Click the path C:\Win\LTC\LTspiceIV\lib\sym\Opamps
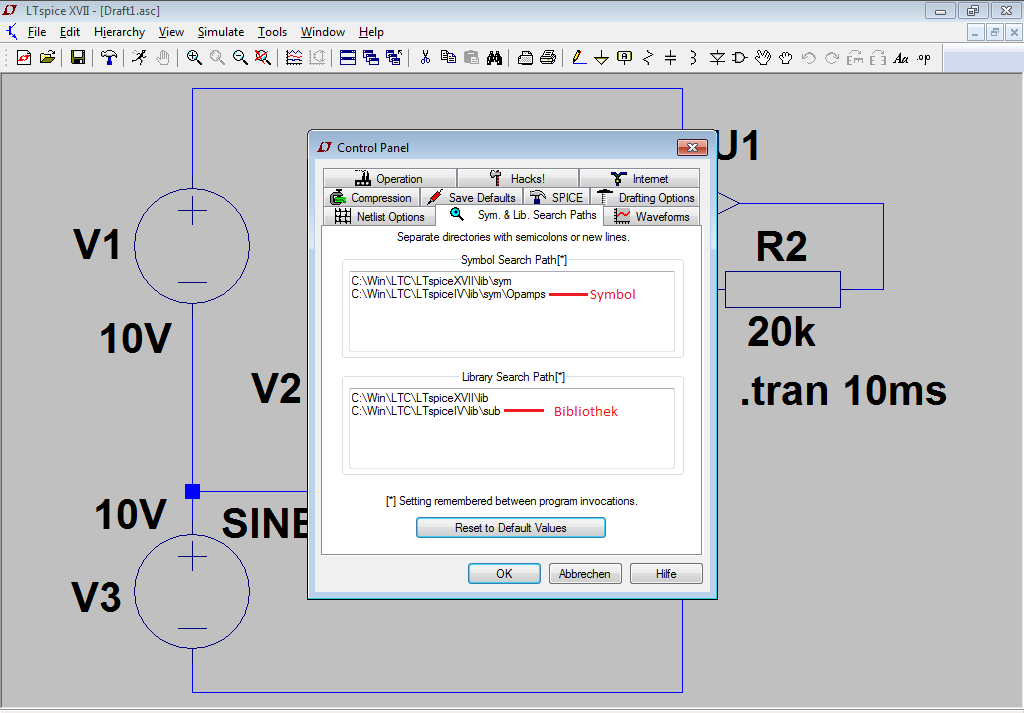 448,294
